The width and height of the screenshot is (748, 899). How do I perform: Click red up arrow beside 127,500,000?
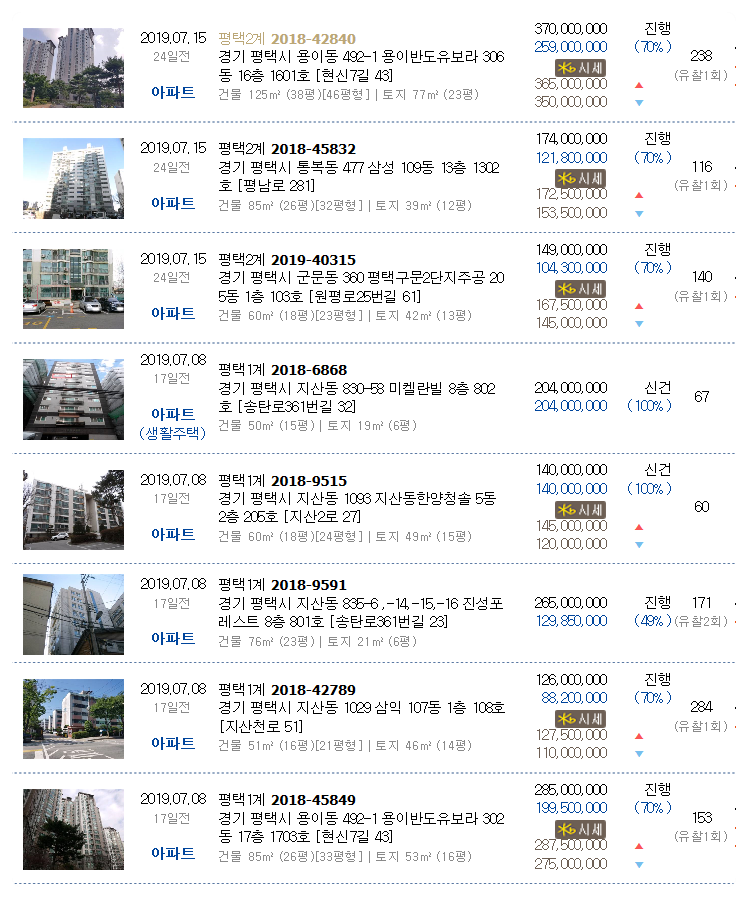coord(639,736)
